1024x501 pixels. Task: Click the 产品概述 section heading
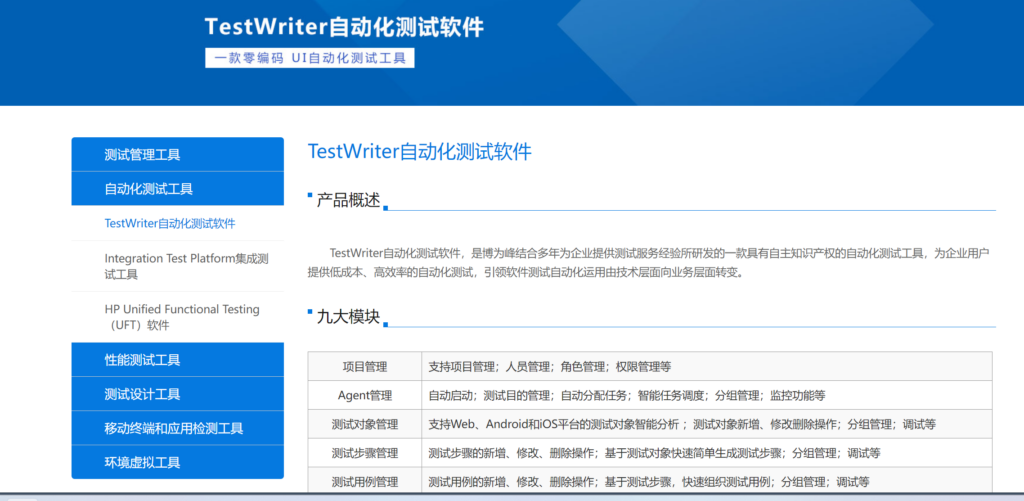348,201
